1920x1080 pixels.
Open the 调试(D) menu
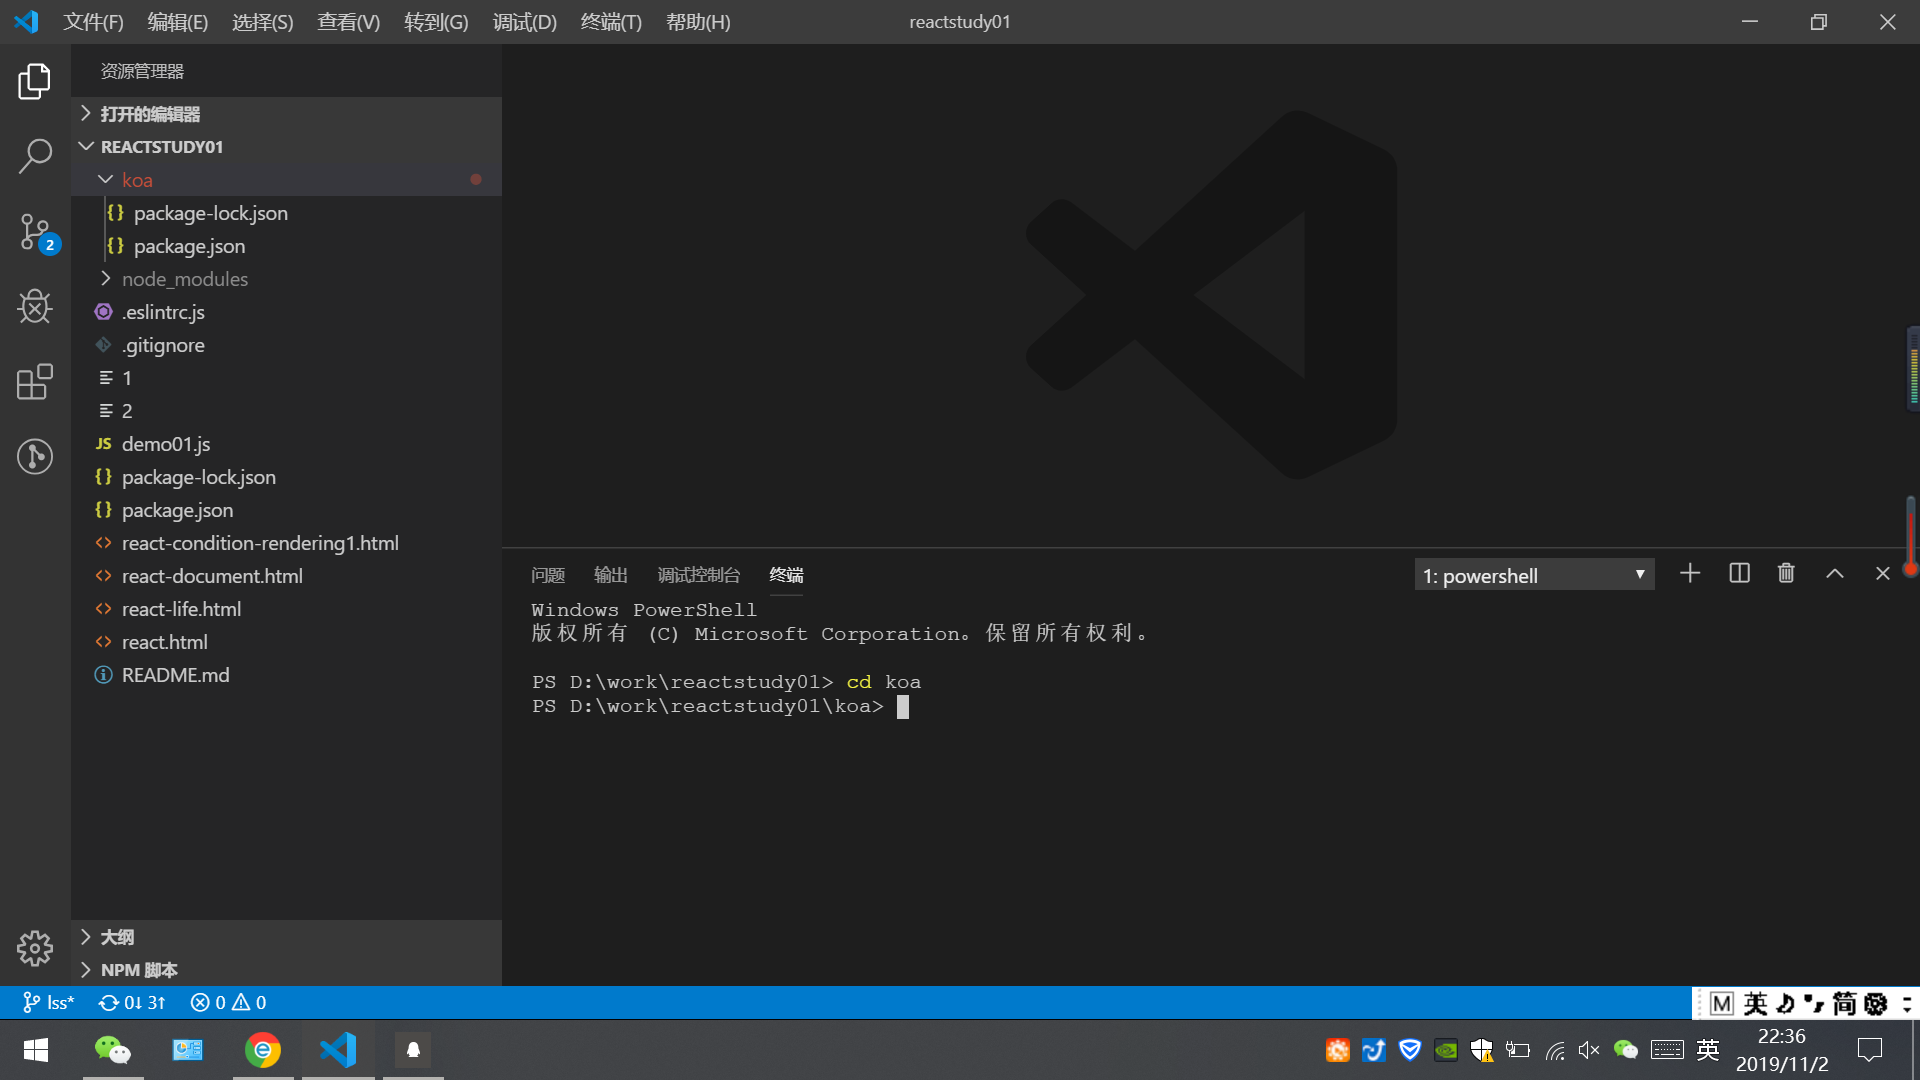pos(524,21)
